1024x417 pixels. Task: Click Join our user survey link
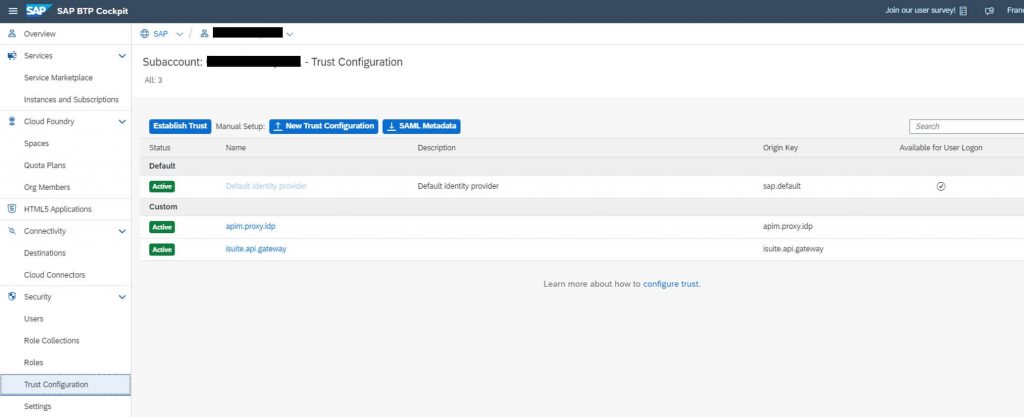coord(920,11)
